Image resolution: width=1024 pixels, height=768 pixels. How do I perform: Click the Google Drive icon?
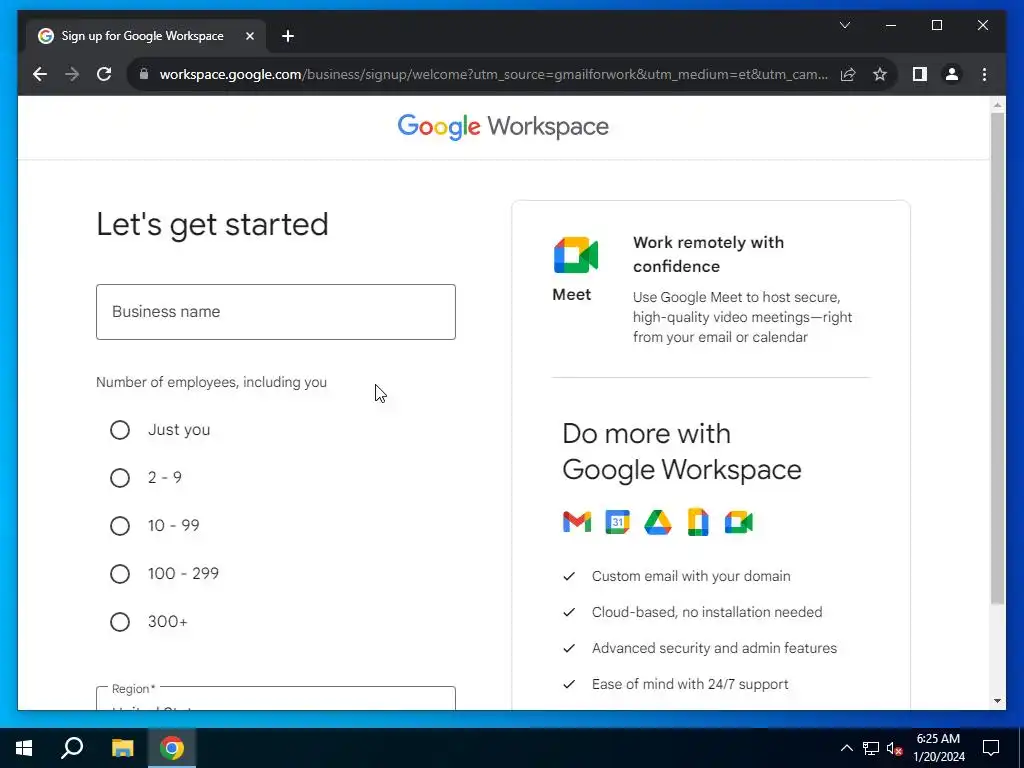[658, 522]
